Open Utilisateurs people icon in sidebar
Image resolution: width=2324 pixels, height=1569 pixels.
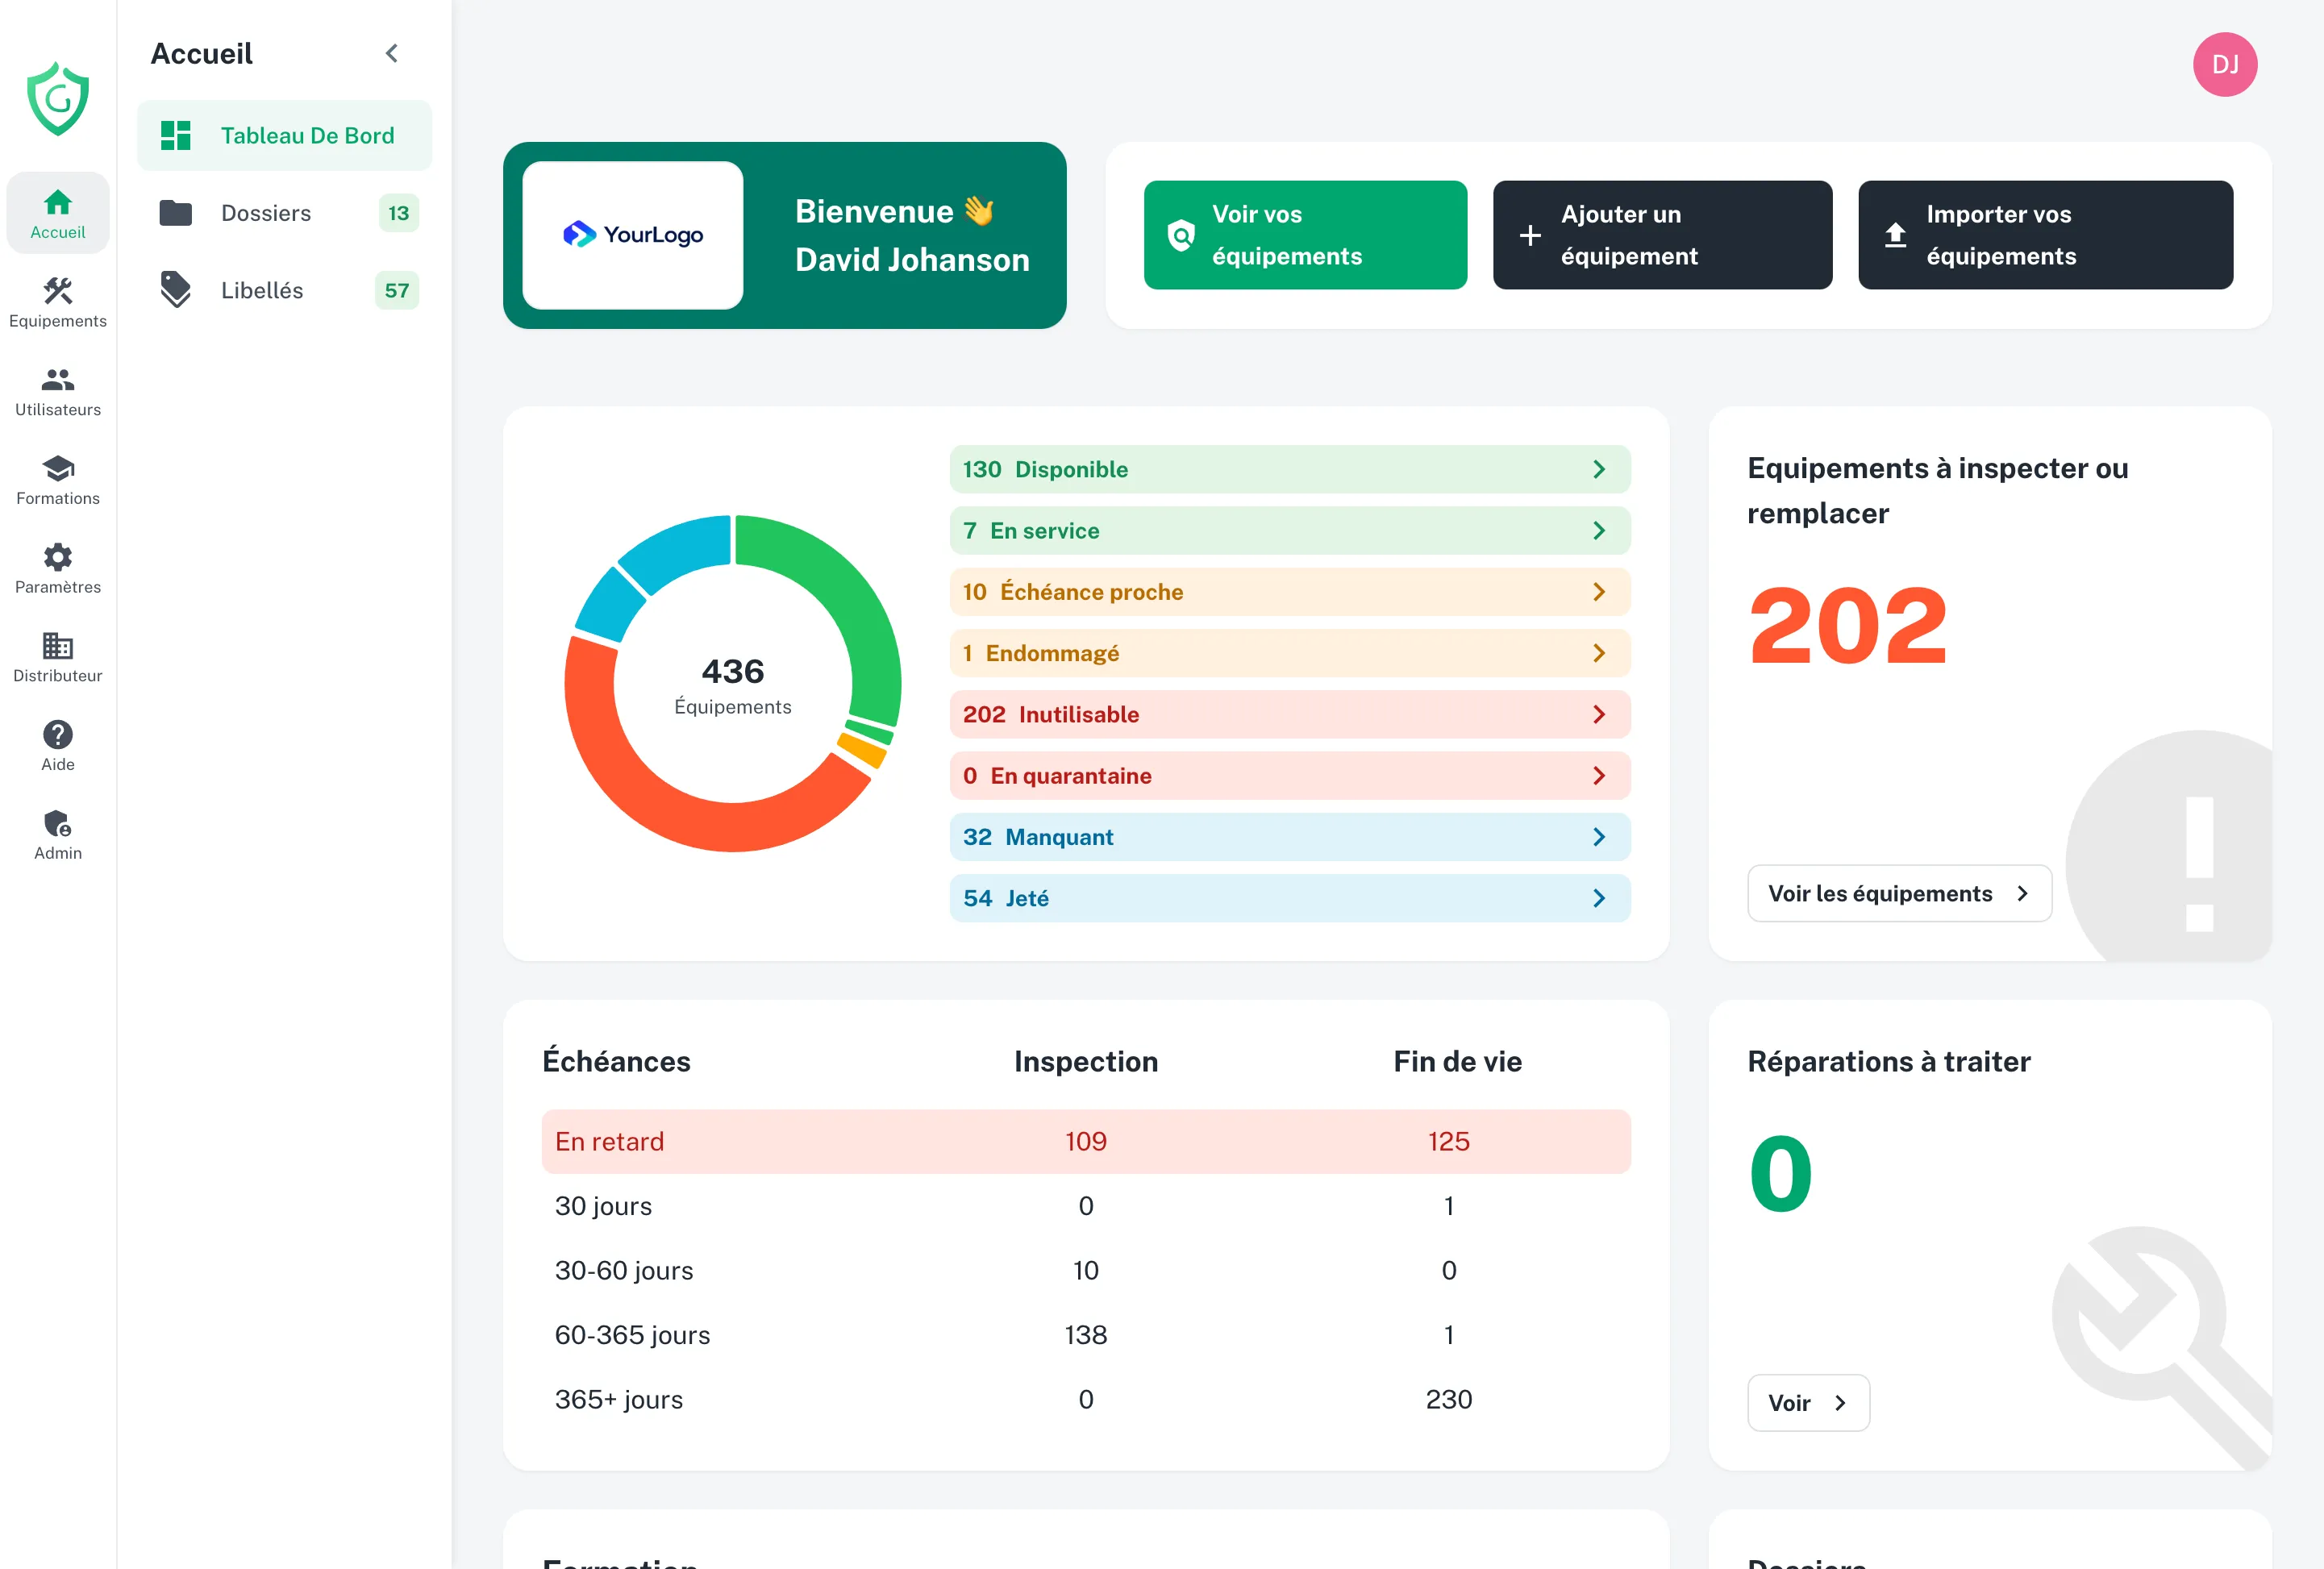(58, 380)
